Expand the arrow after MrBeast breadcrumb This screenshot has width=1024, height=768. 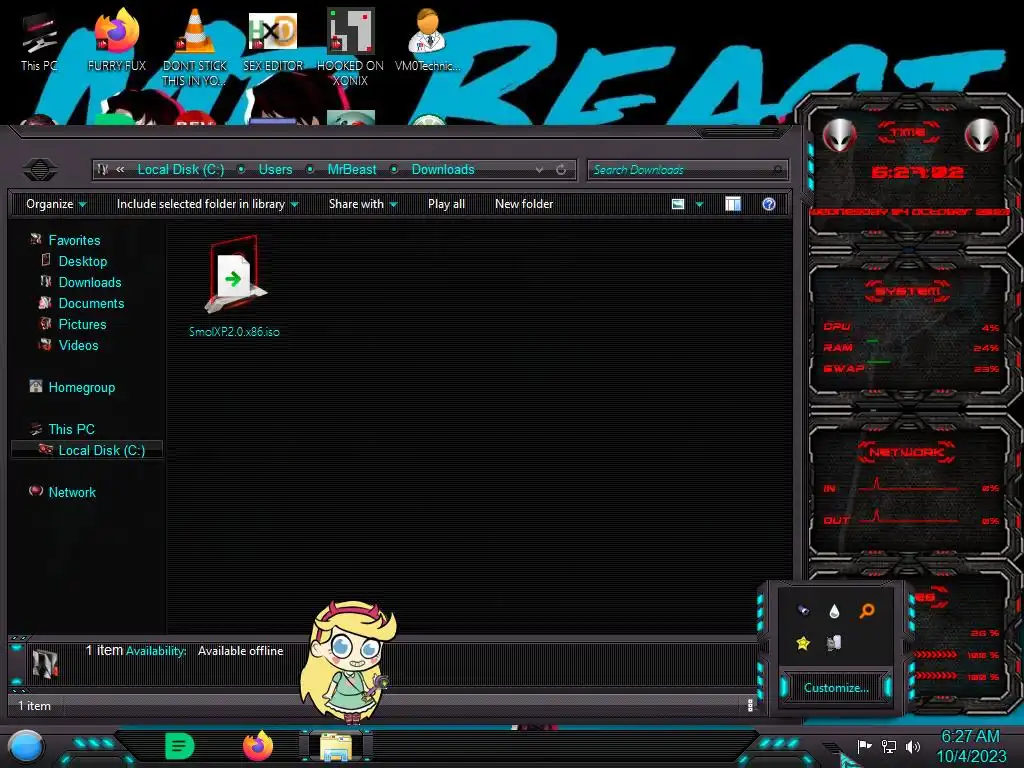[x=394, y=170]
